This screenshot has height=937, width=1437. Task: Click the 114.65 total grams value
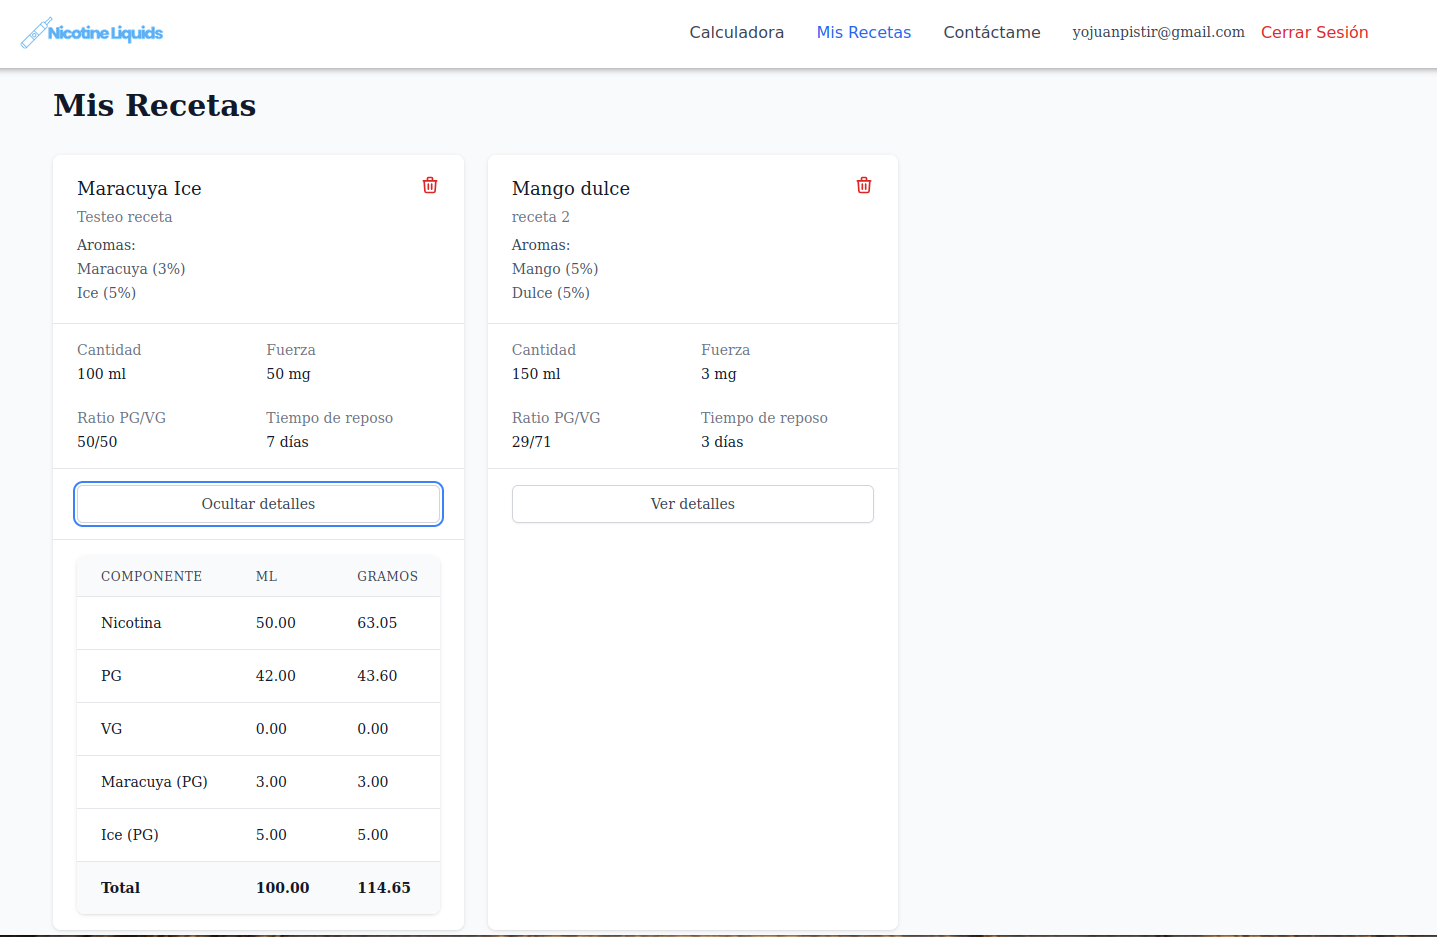click(384, 888)
